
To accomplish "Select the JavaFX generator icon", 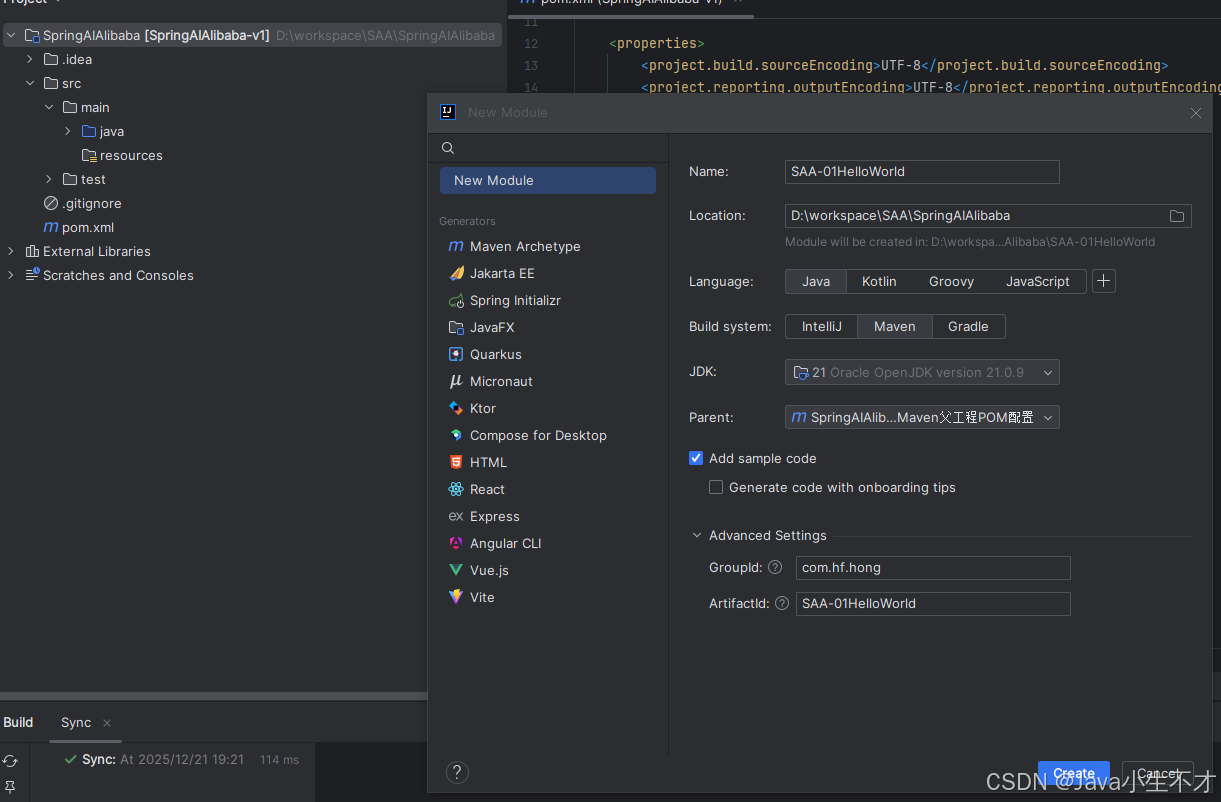I will (x=456, y=327).
